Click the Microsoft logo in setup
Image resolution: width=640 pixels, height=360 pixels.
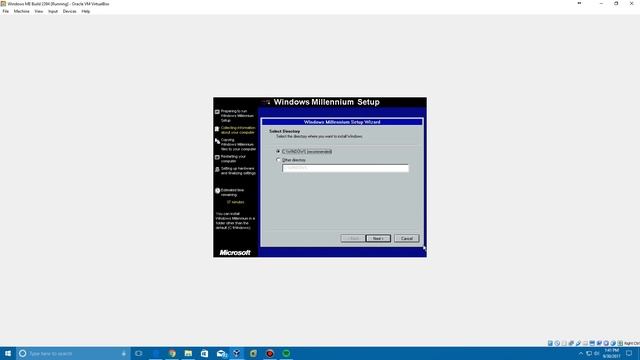(x=235, y=253)
